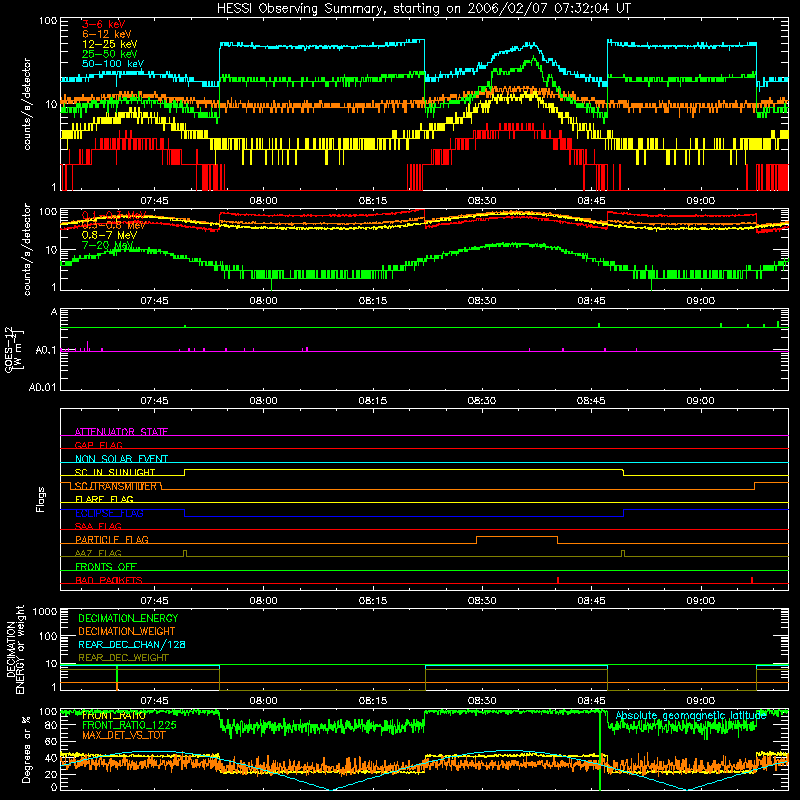The width and height of the screenshot is (800, 800).
Task: Click the GOES-12 axis label
Action: [x=13, y=349]
